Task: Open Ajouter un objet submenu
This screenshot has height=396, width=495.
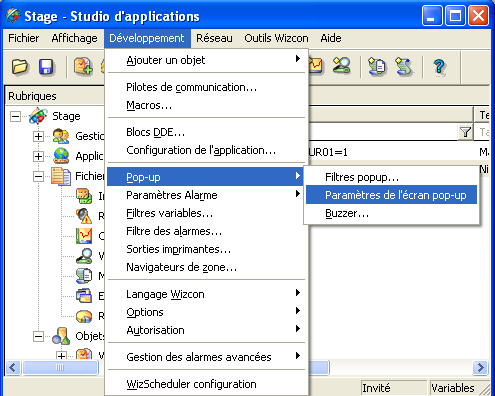Action: coord(207,60)
